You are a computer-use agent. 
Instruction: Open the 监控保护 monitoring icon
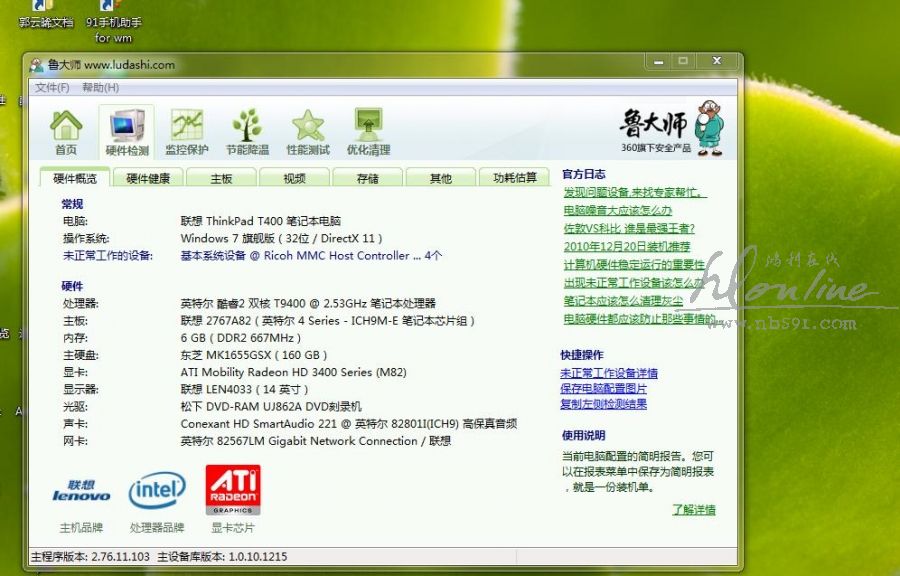tap(187, 133)
